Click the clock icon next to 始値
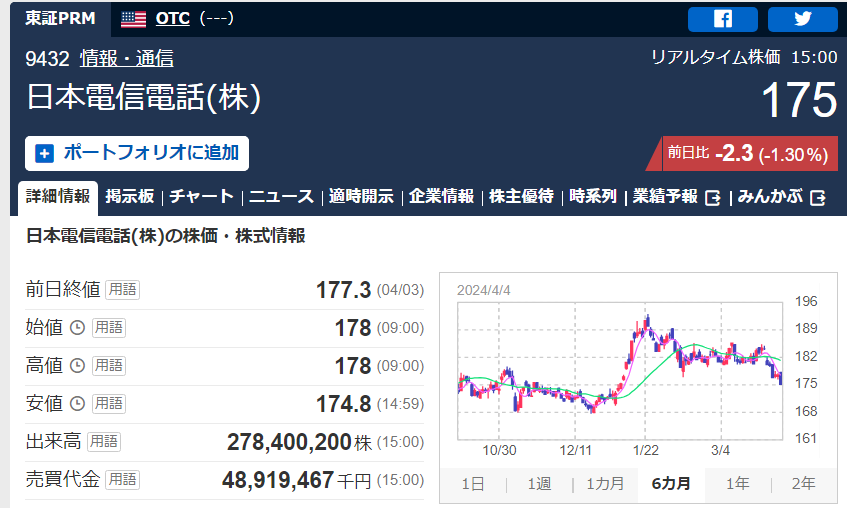 click(78, 327)
